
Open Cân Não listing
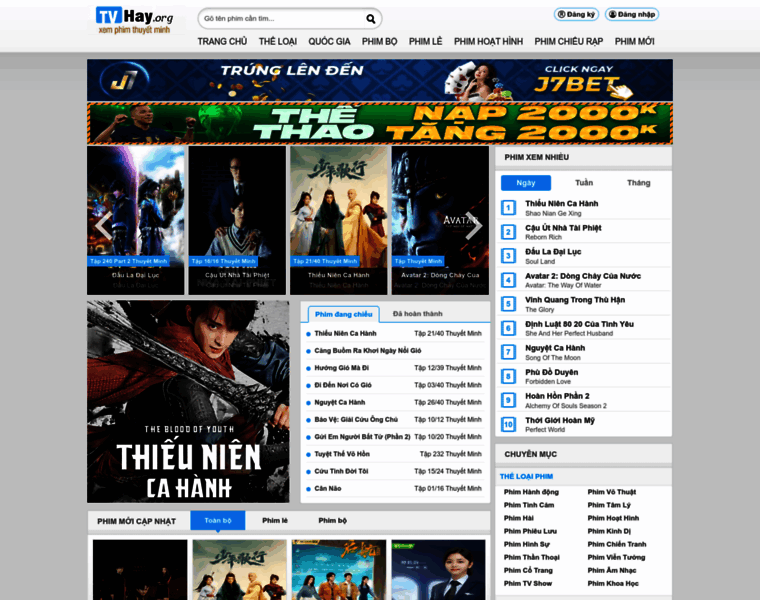coord(328,488)
